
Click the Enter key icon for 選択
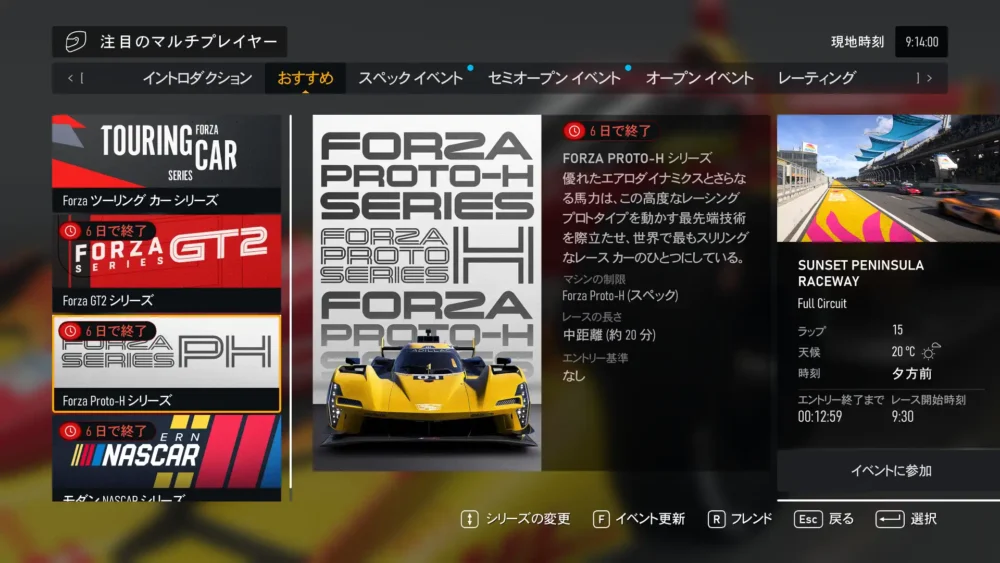[x=890, y=519]
